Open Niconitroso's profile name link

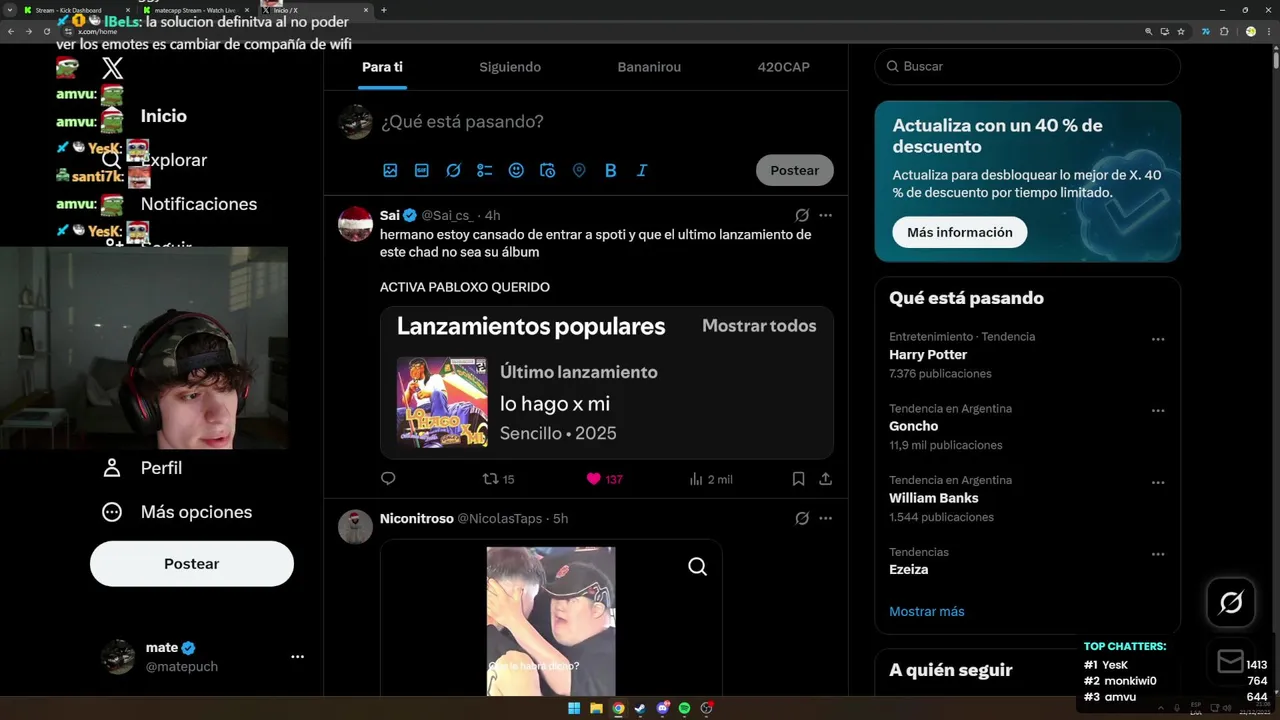point(417,518)
